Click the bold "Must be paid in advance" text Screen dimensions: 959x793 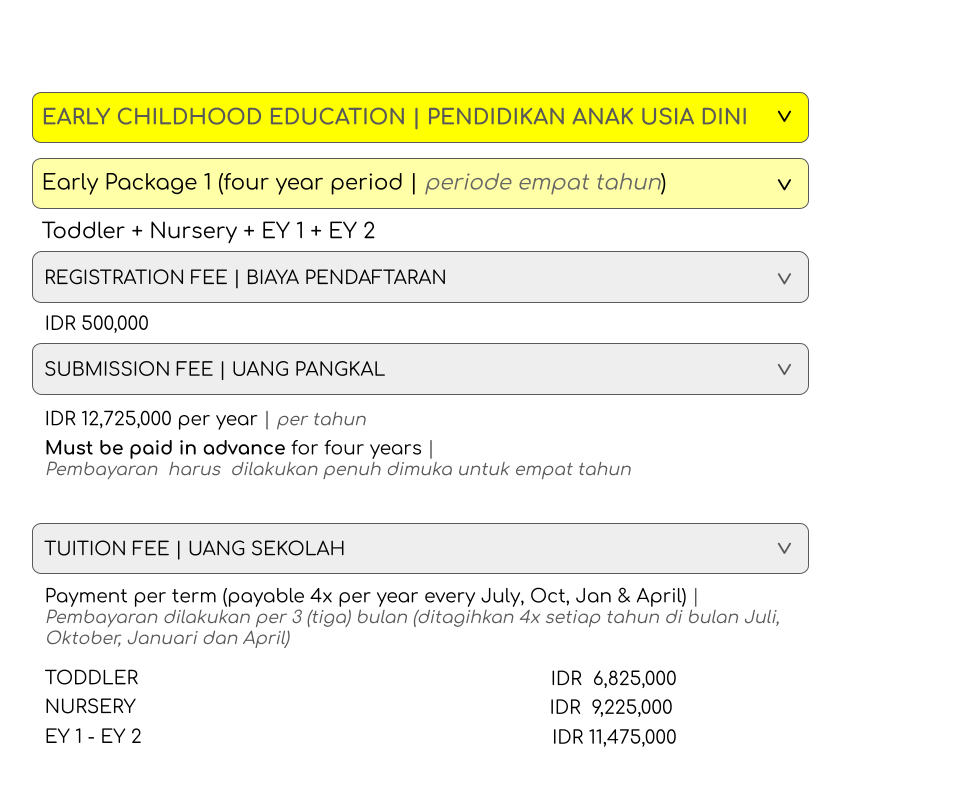coord(167,448)
